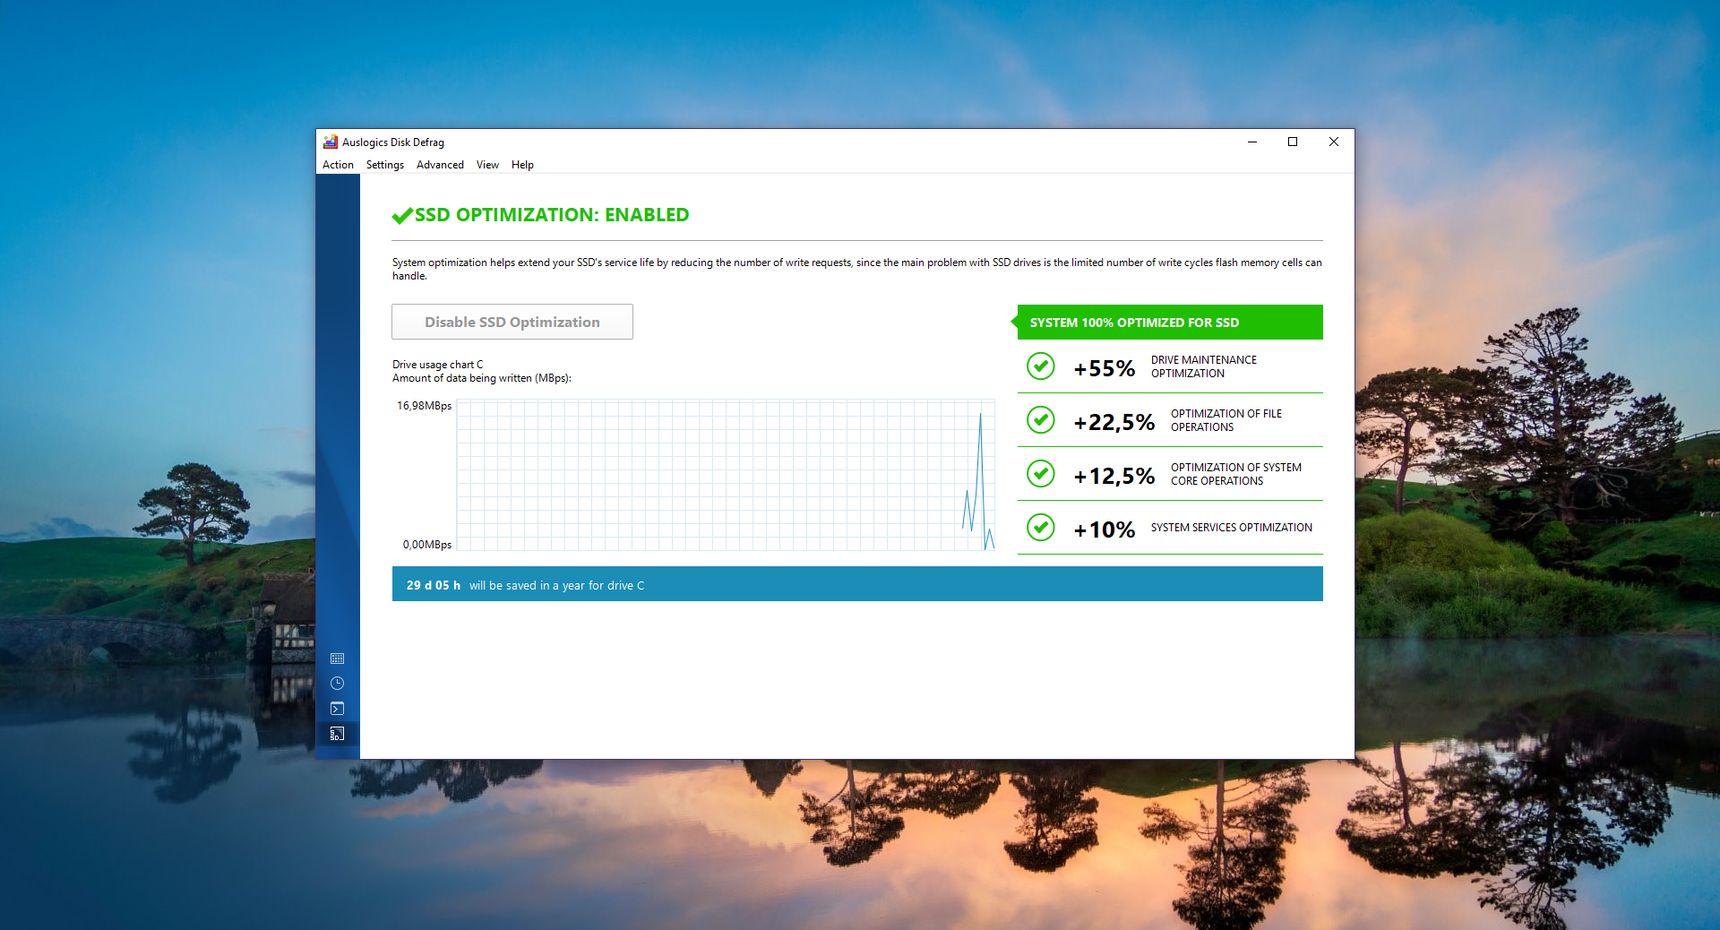1720x930 pixels.
Task: Open the Help menu
Action: [522, 165]
